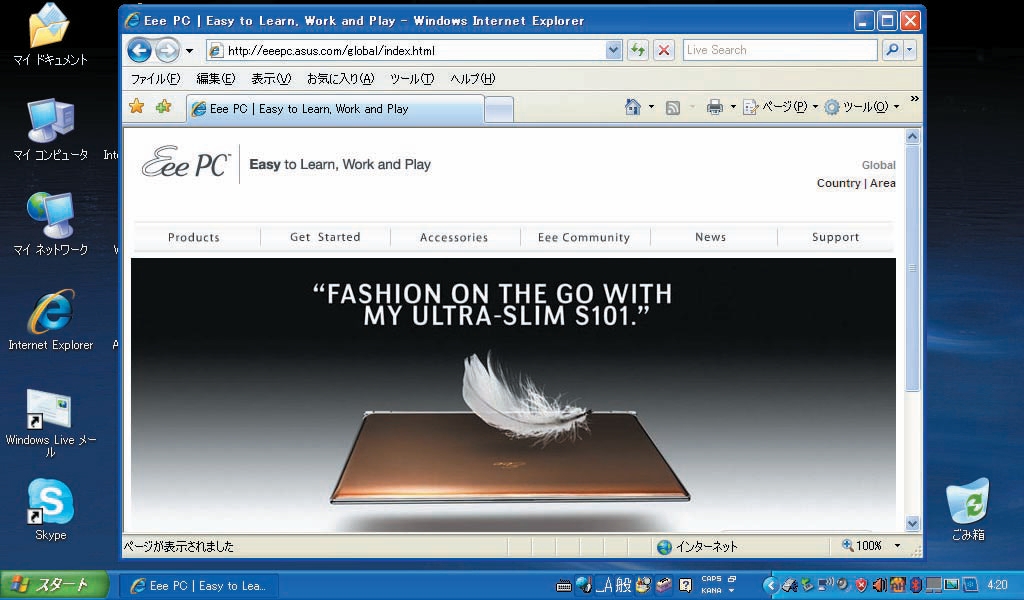This screenshot has height=600, width=1024.
Task: Click the RSS feeds icon
Action: pos(673,108)
